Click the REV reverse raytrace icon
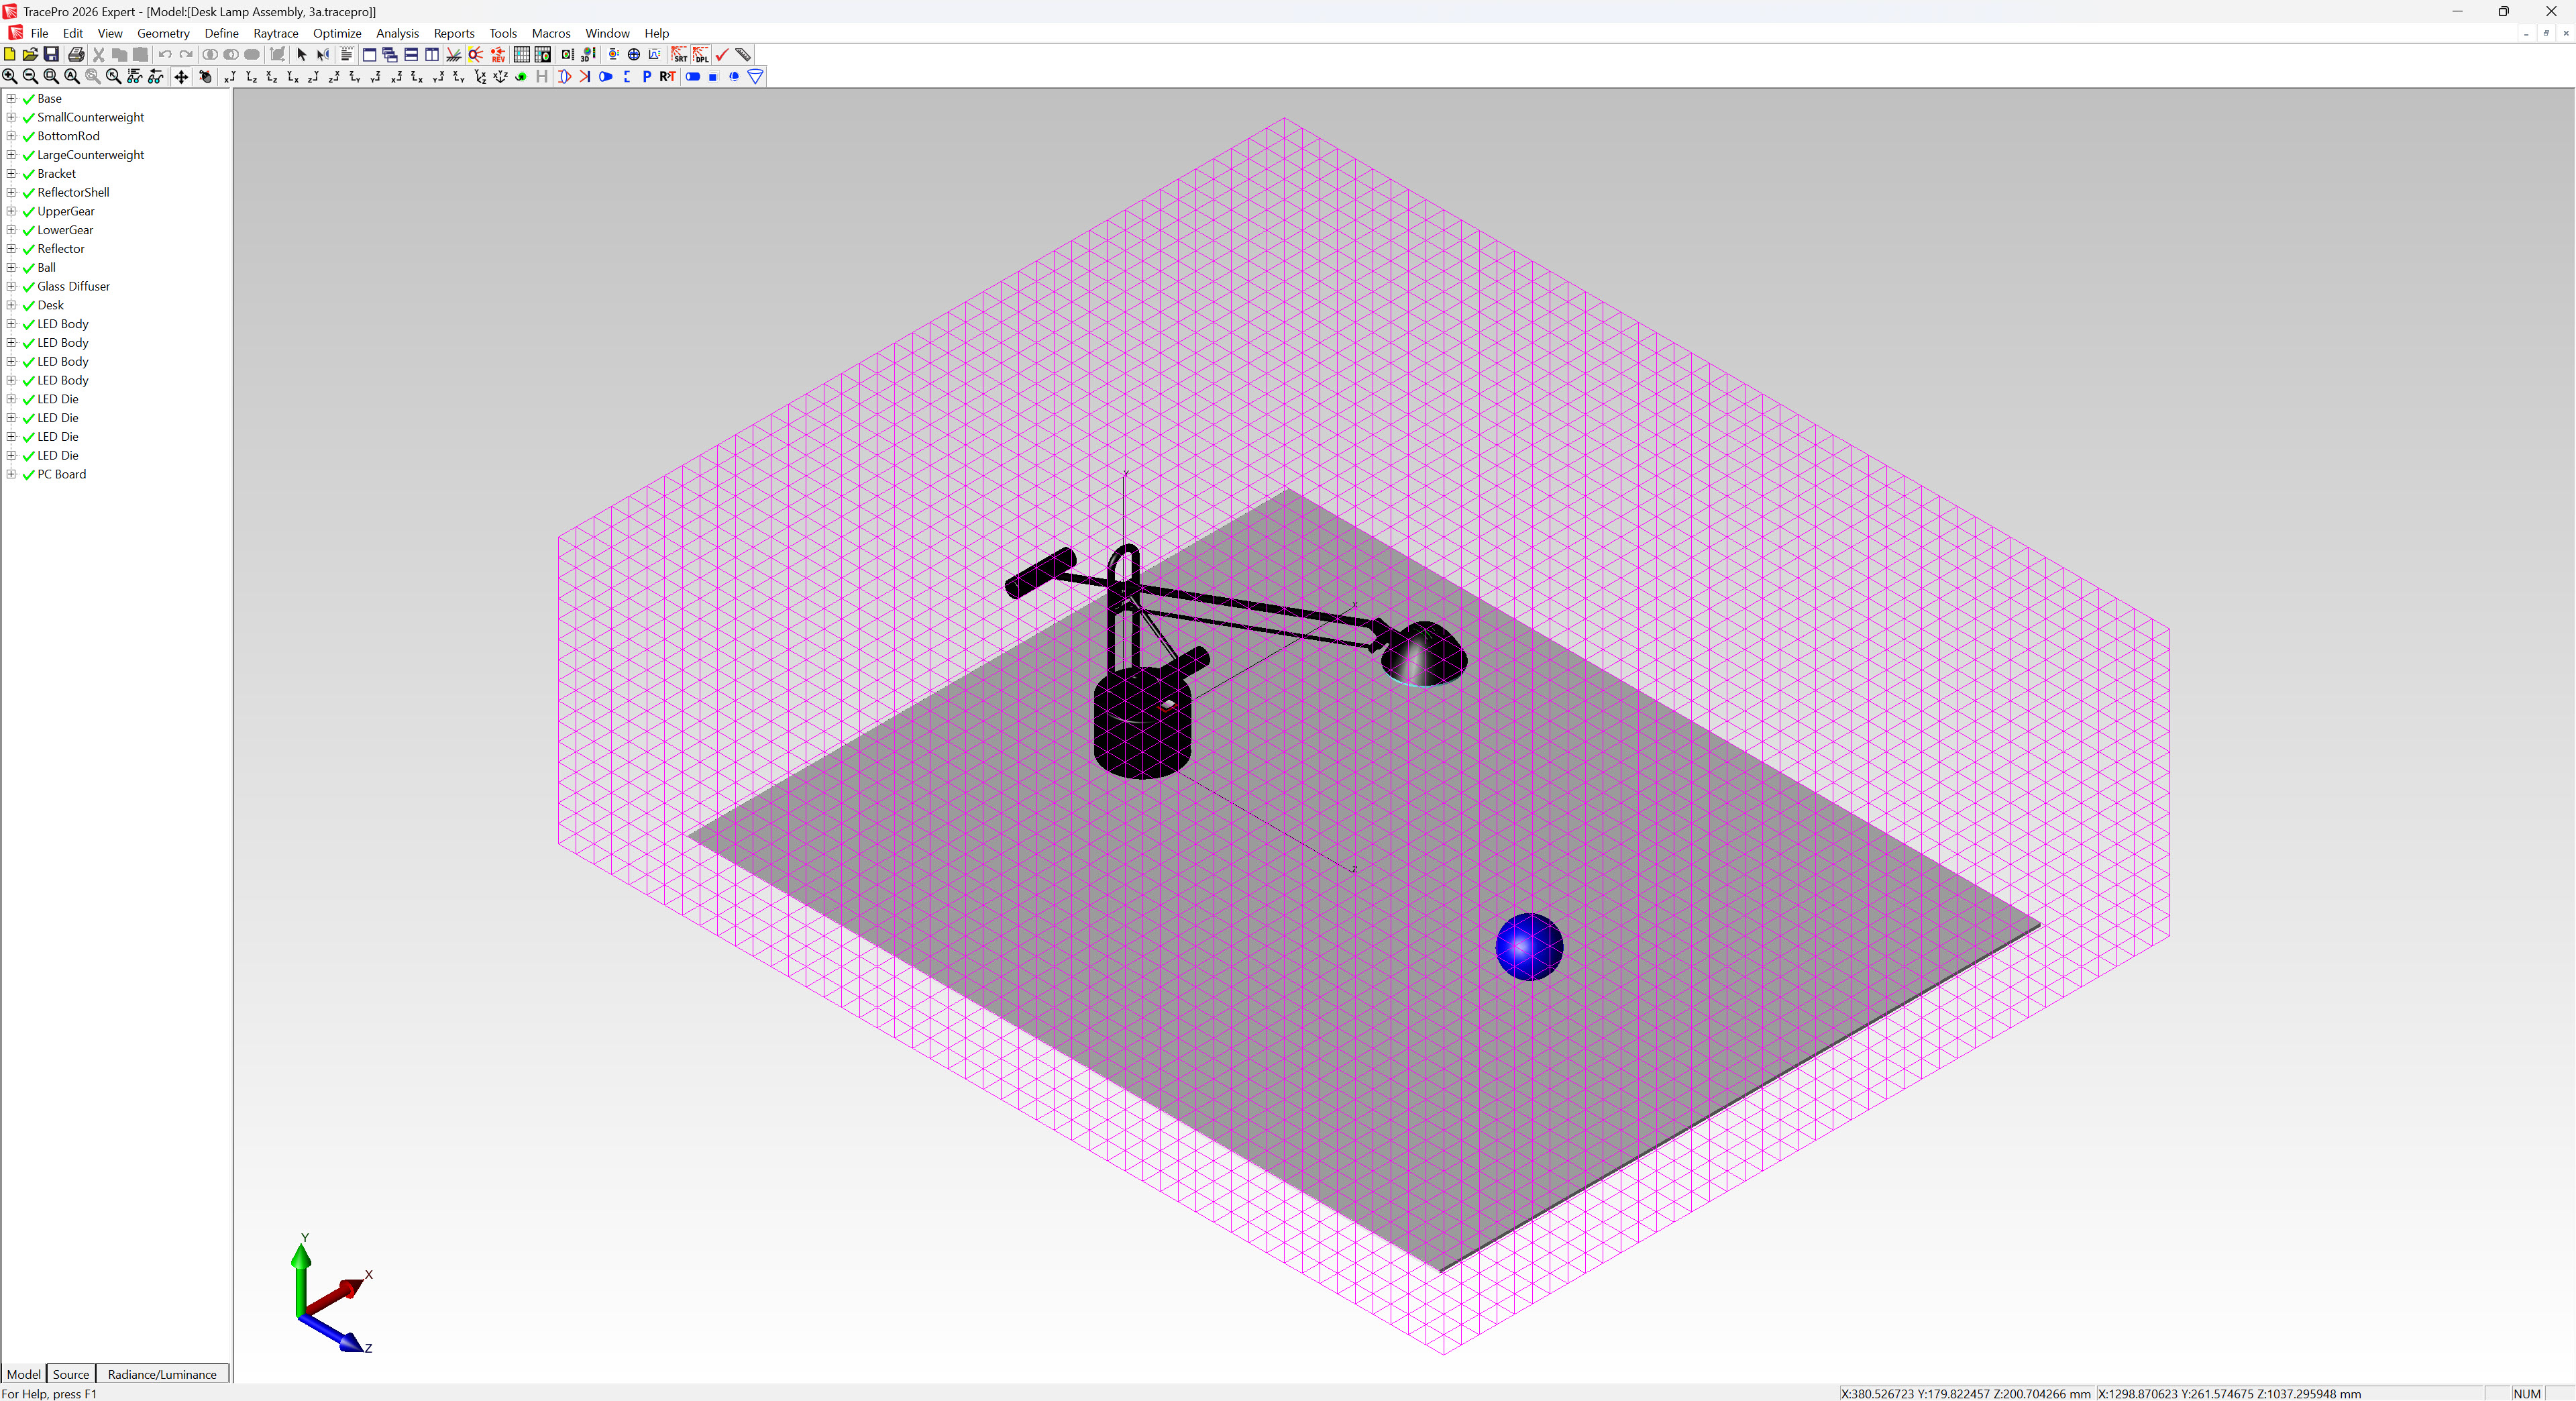This screenshot has width=2576, height=1401. (498, 54)
